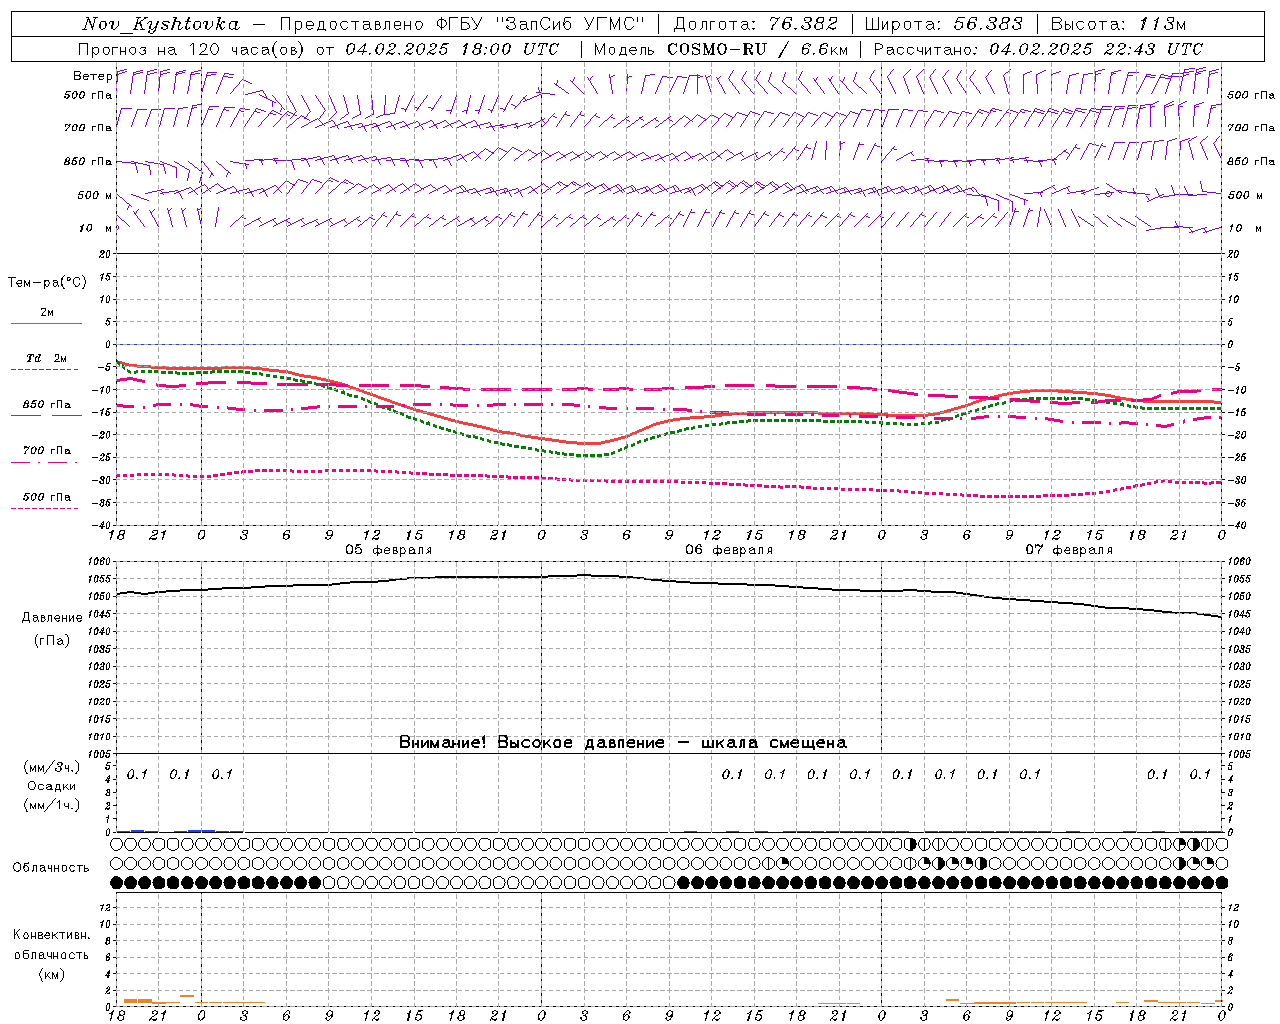Image resolution: width=1280 pixels, height=1024 pixels.
Task: Click the 700 гПа temperature legend label
Action: pos(47,451)
